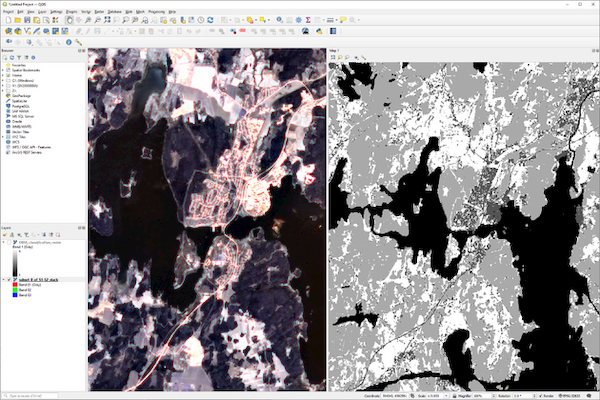600x400 pixels.
Task: Click the EPSG CRS button in status bar
Action: tap(569, 396)
